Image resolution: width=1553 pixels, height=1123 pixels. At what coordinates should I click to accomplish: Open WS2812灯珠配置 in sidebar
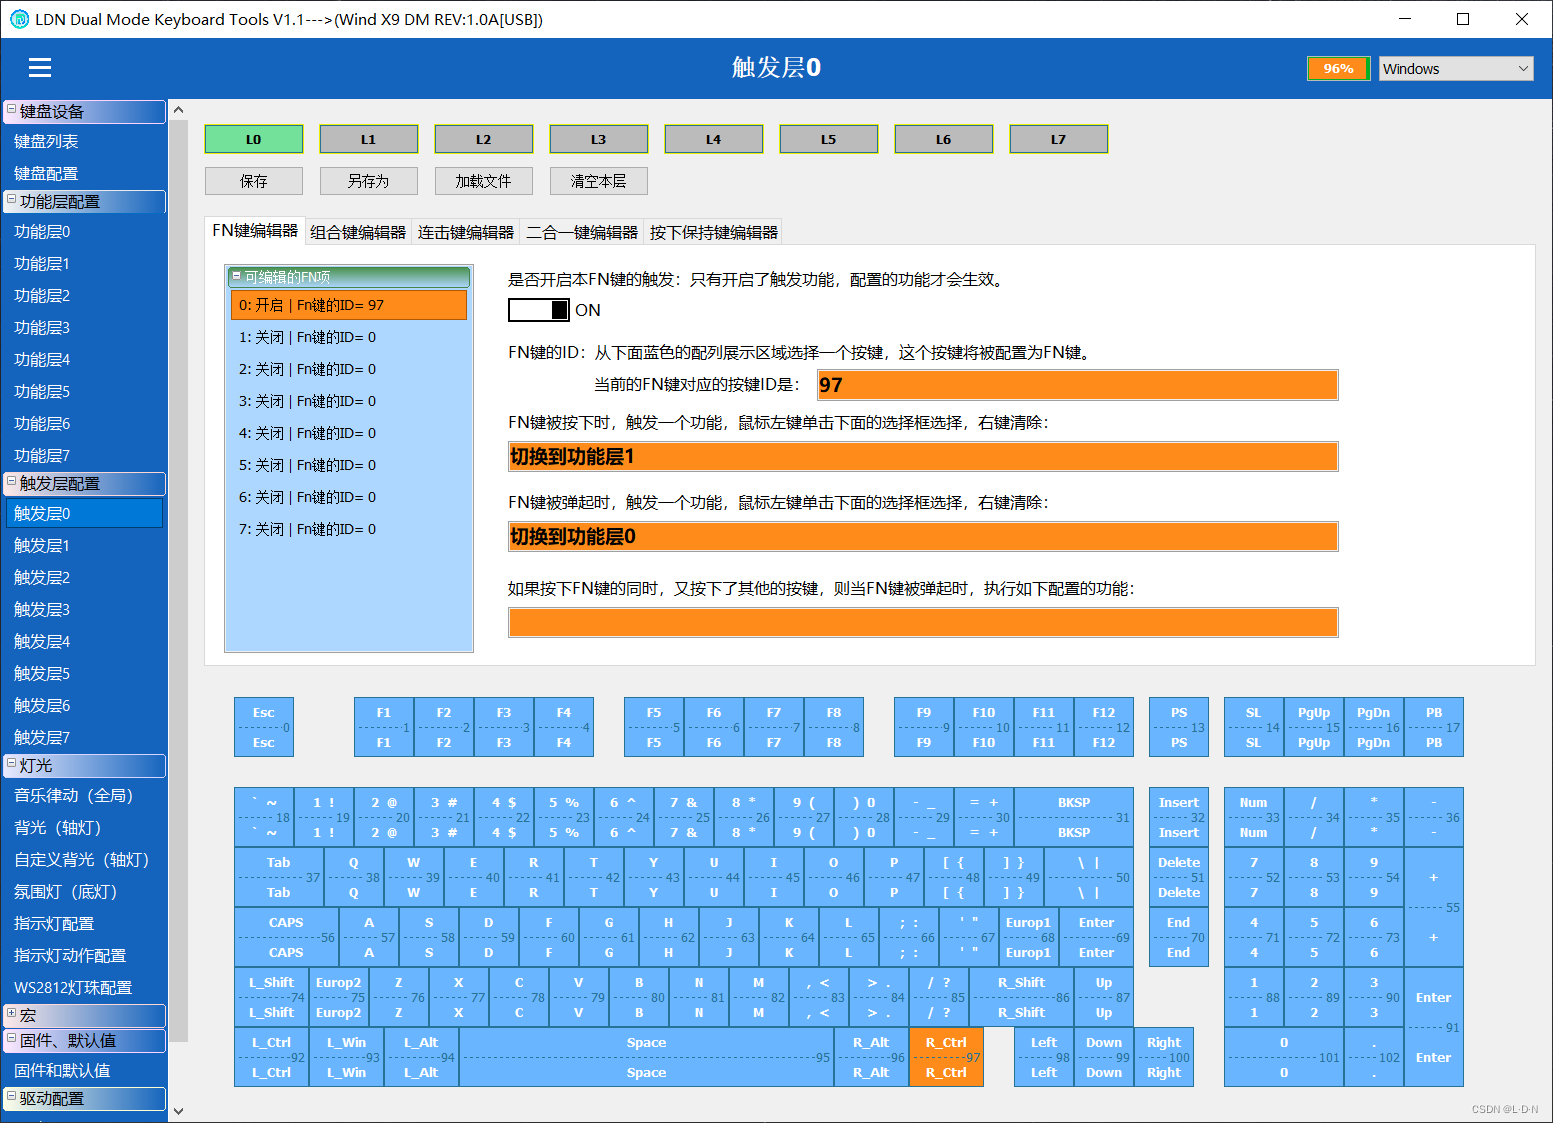tap(84, 988)
